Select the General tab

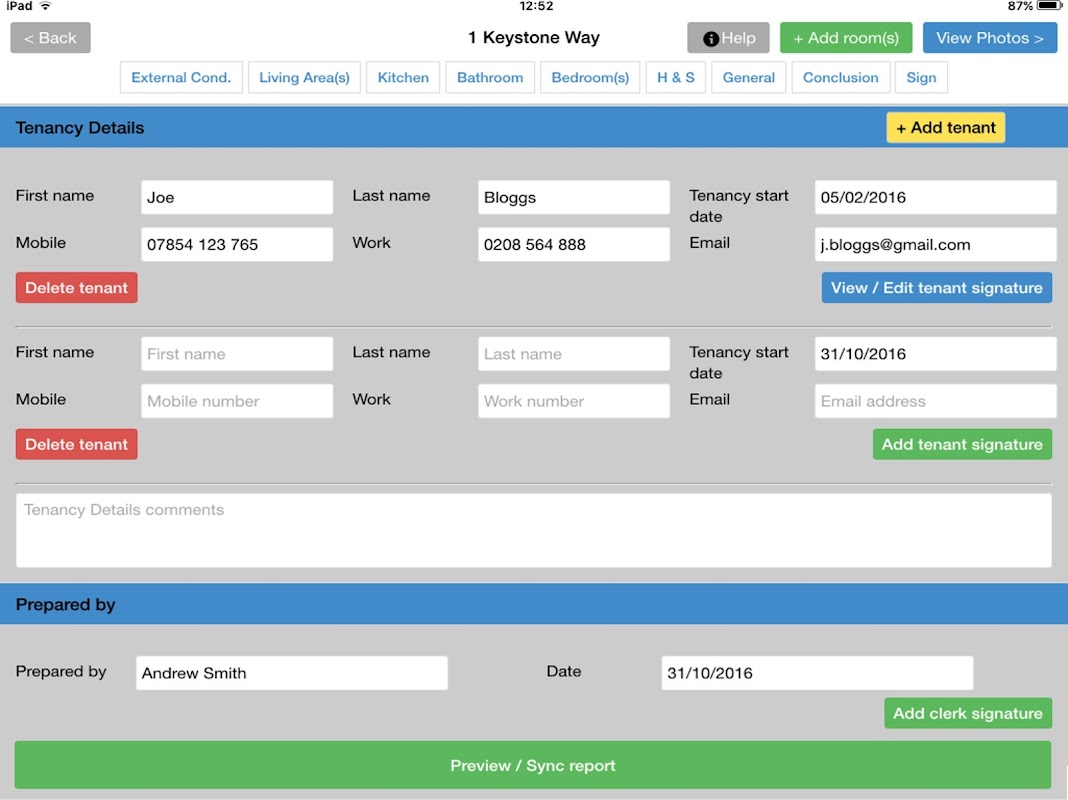[749, 78]
